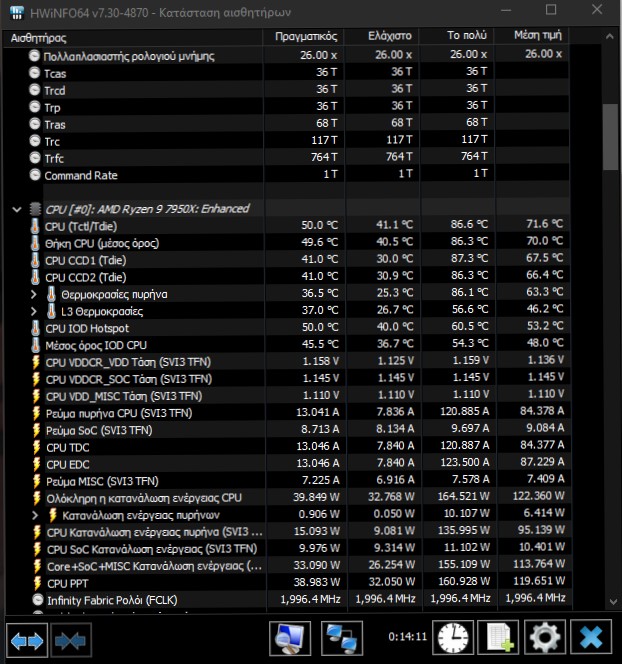Click the chip icon of the Ryzen 9 7950X group

pyautogui.click(x=35, y=209)
